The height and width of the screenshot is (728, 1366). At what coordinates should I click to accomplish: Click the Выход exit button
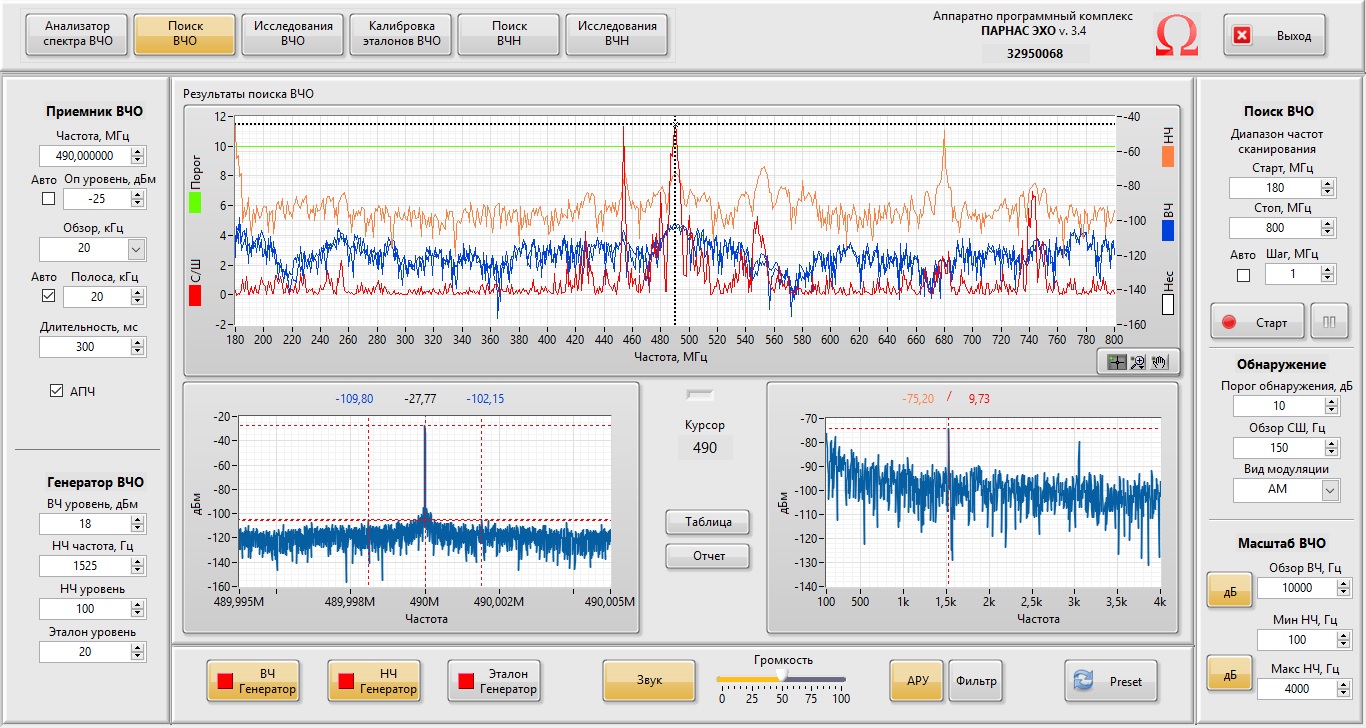1274,36
